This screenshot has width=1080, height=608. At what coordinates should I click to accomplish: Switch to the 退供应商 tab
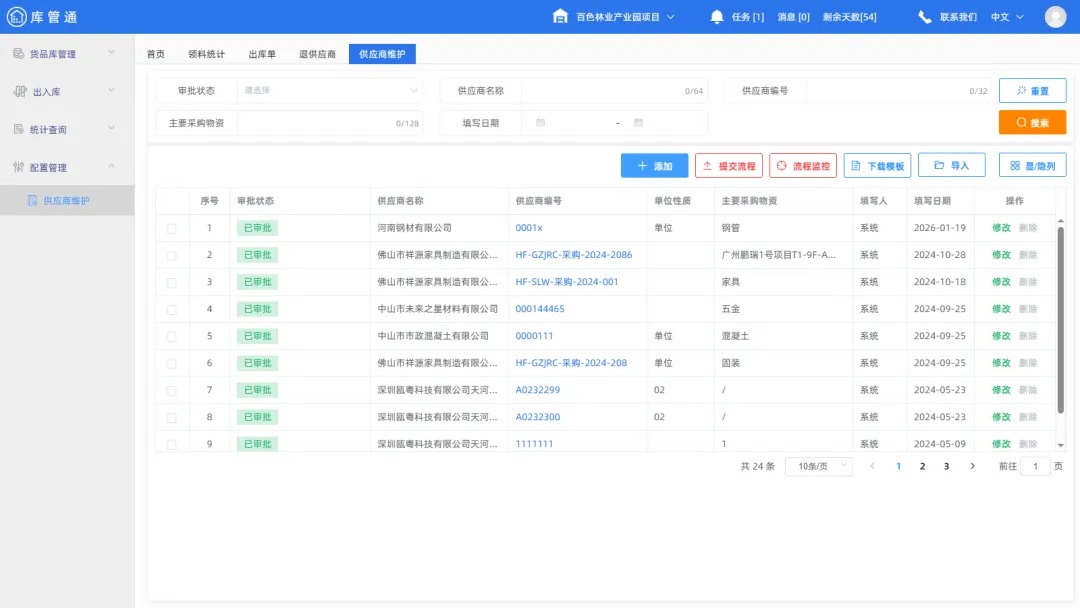coord(317,54)
